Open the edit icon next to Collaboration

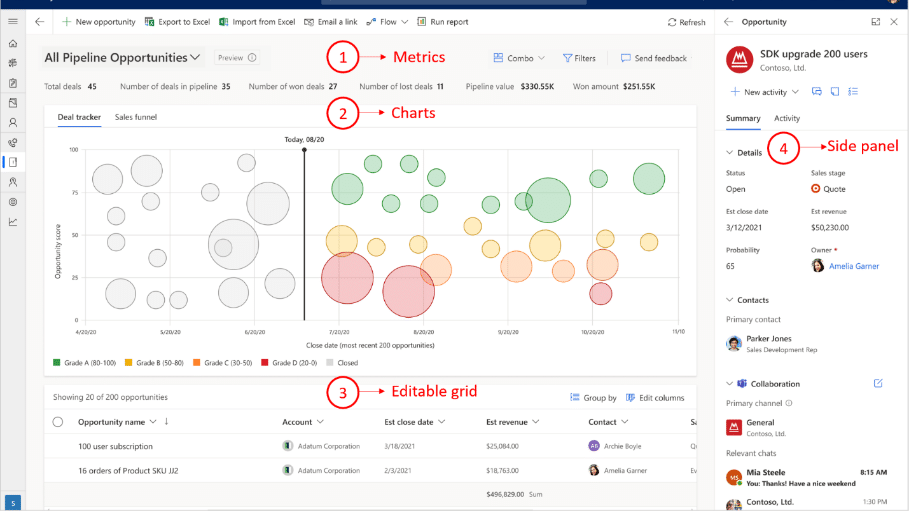pyautogui.click(x=878, y=383)
